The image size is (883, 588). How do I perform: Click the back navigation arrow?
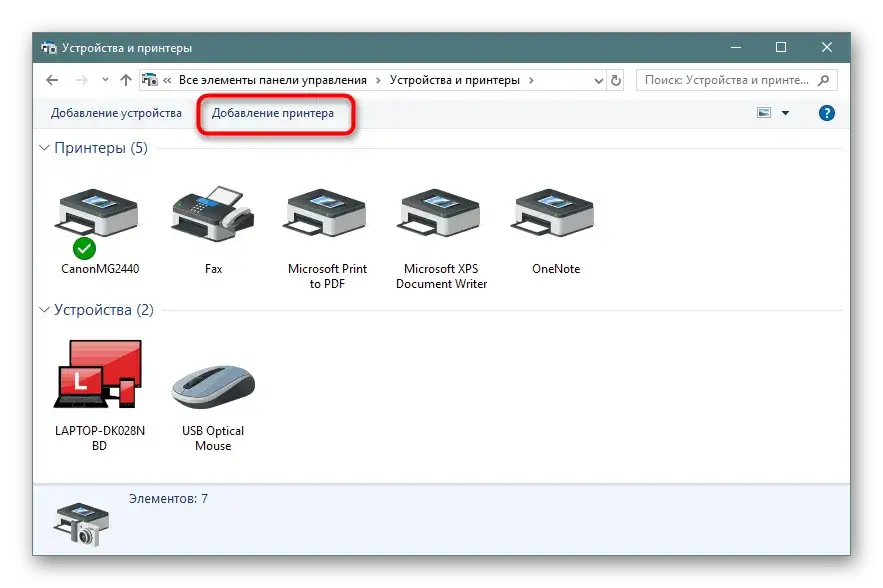(52, 80)
